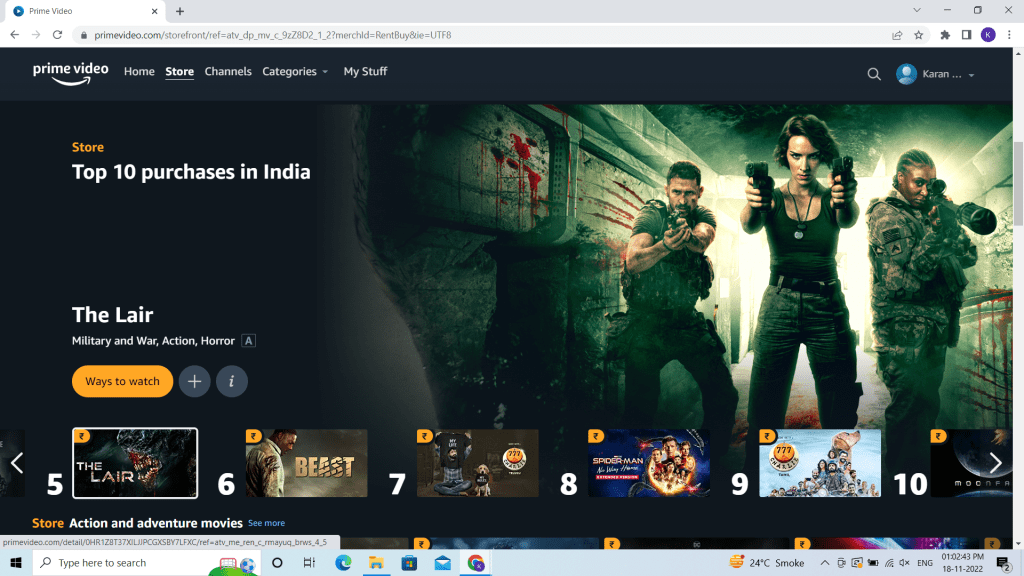Open Microsoft Store from taskbar
Viewport: 1024px width, 576px height.
click(409, 562)
